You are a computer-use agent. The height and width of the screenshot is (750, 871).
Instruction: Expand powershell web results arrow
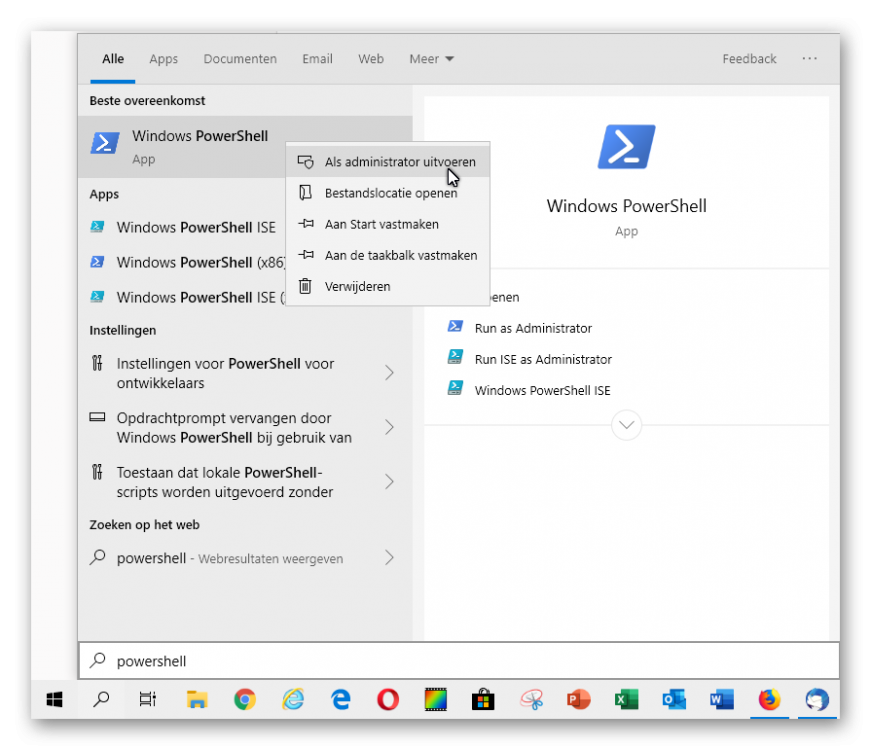[389, 557]
